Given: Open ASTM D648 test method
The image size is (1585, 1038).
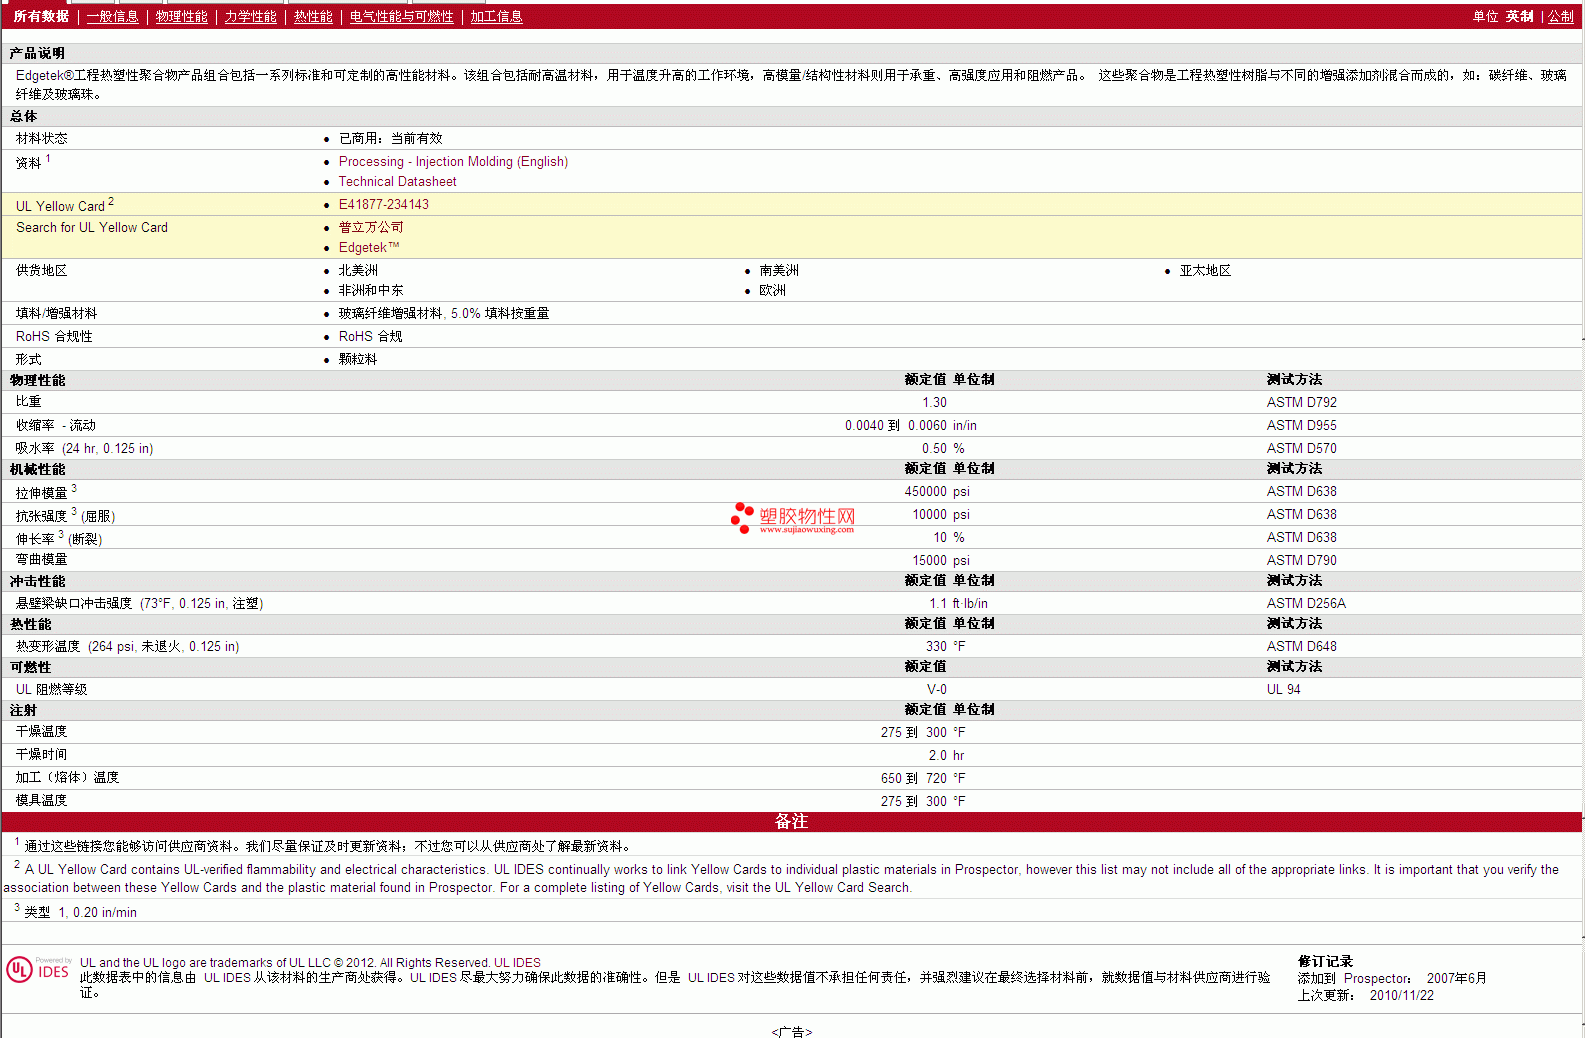Looking at the screenshot, I should point(1301,646).
